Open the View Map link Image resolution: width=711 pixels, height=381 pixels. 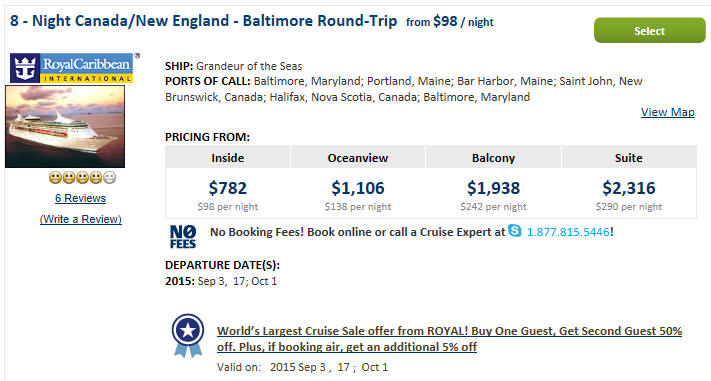pos(667,112)
